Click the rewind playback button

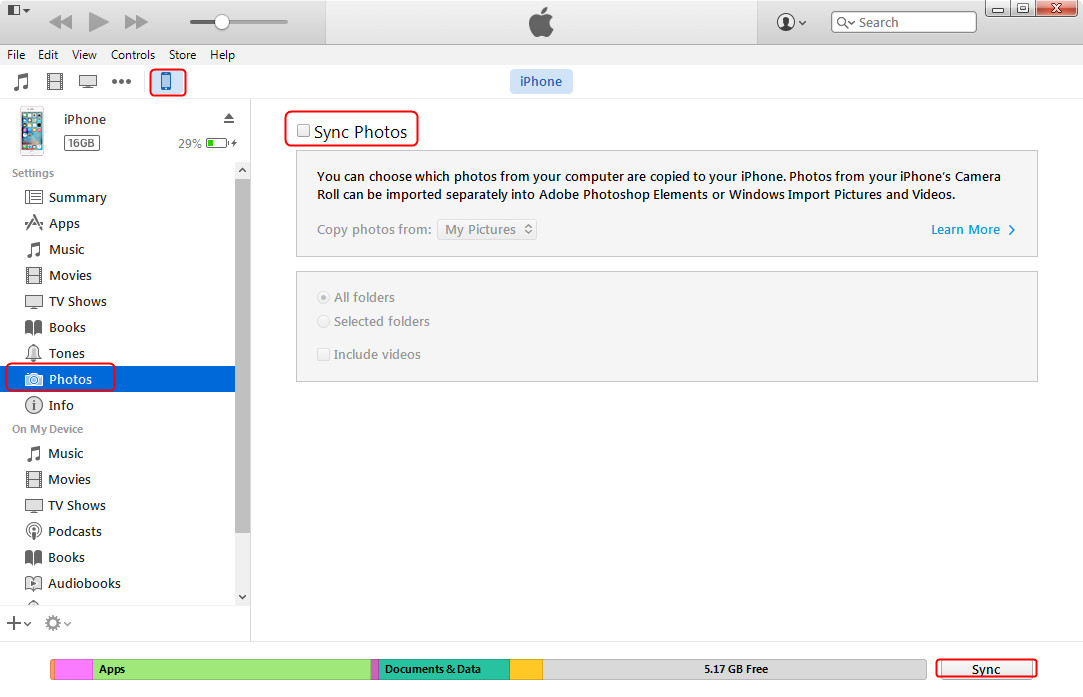point(61,22)
